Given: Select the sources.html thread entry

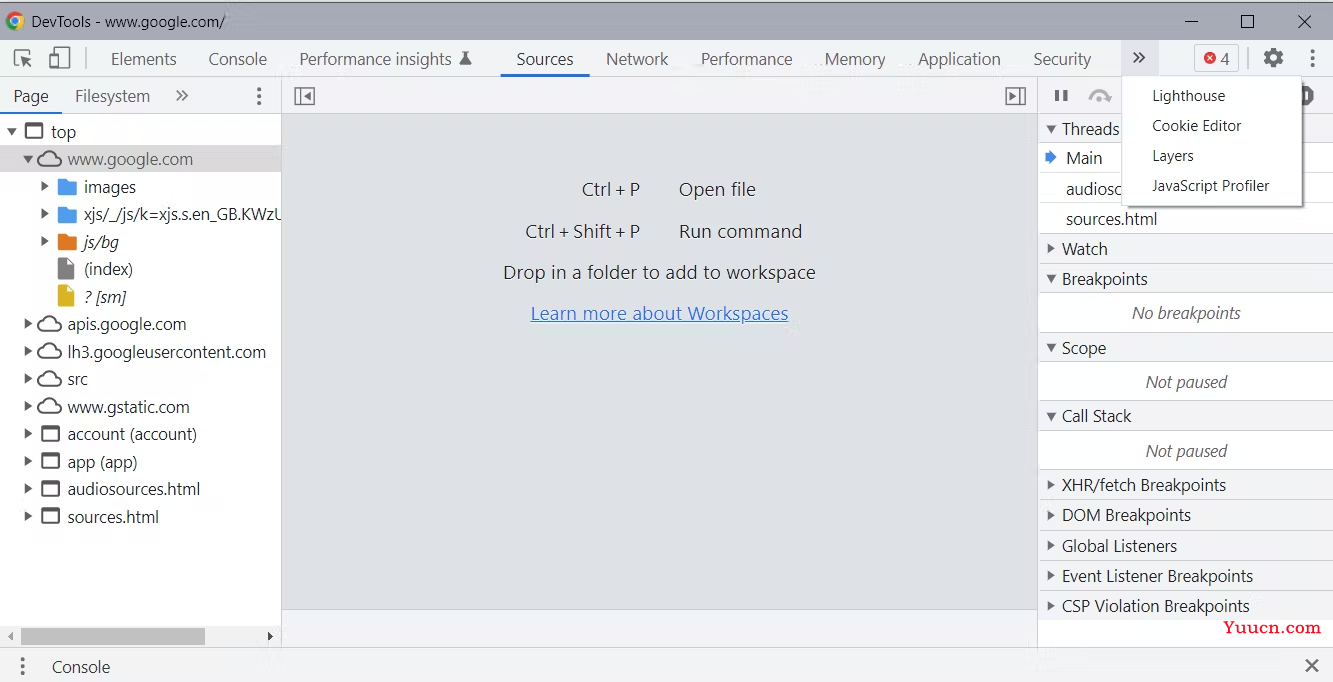Looking at the screenshot, I should (1186, 219).
